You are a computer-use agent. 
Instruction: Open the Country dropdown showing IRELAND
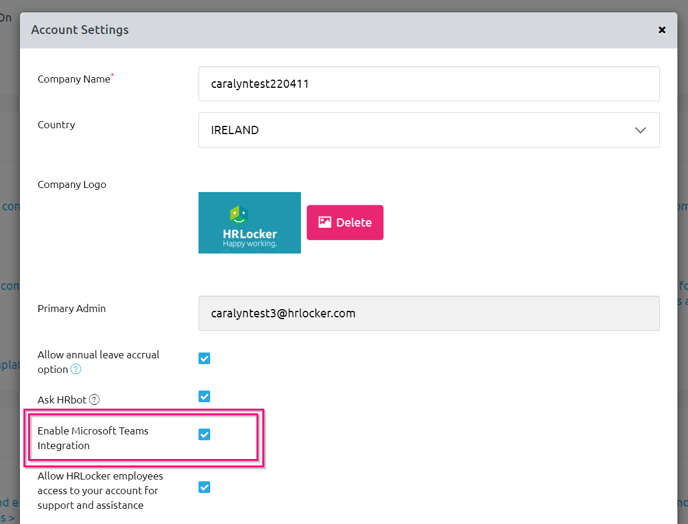click(428, 130)
